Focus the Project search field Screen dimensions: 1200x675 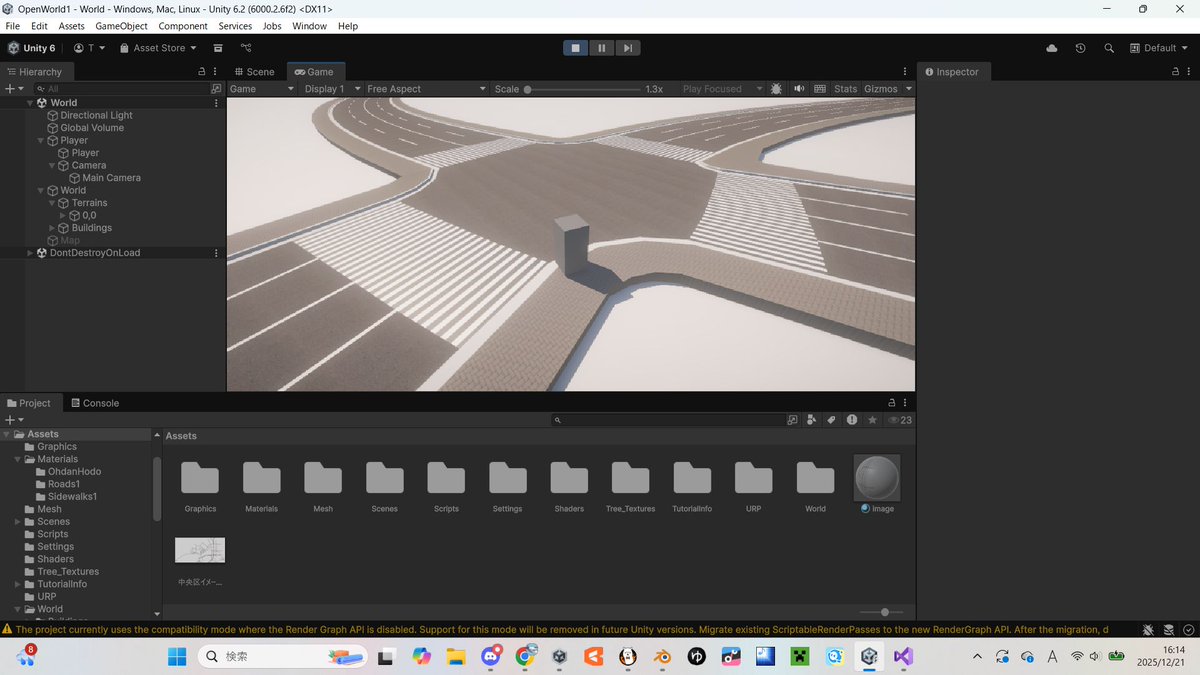tap(667, 420)
